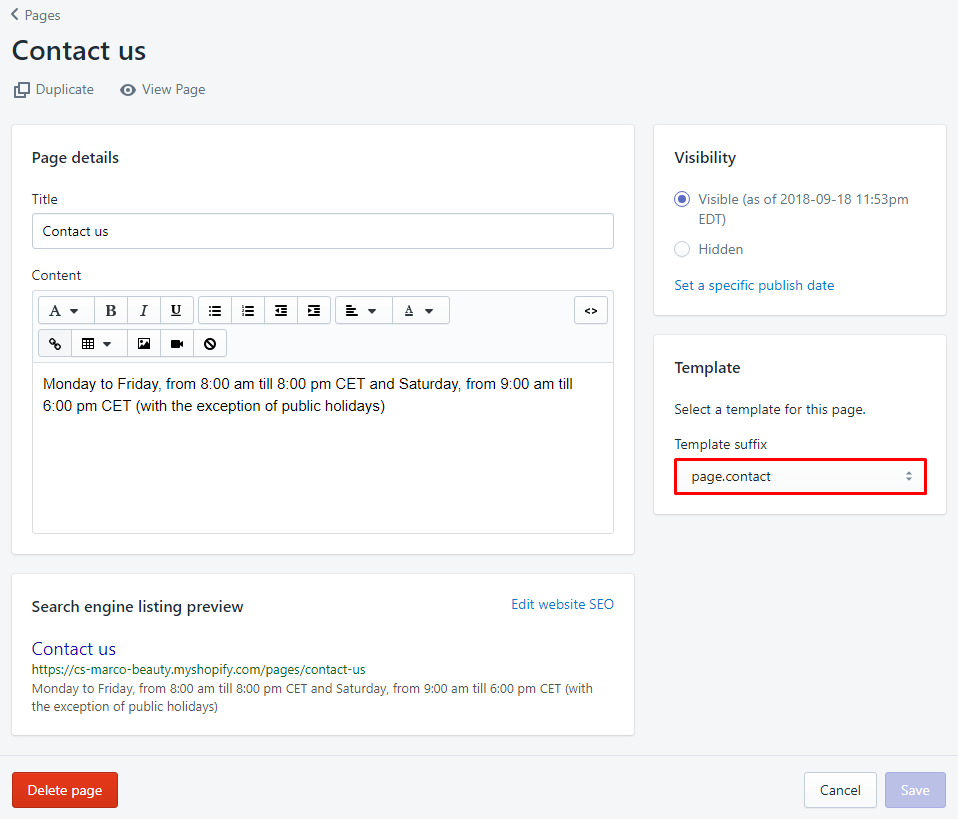Viewport: 958px width, 819px height.
Task: Select the Hidden visibility option
Action: pos(681,249)
